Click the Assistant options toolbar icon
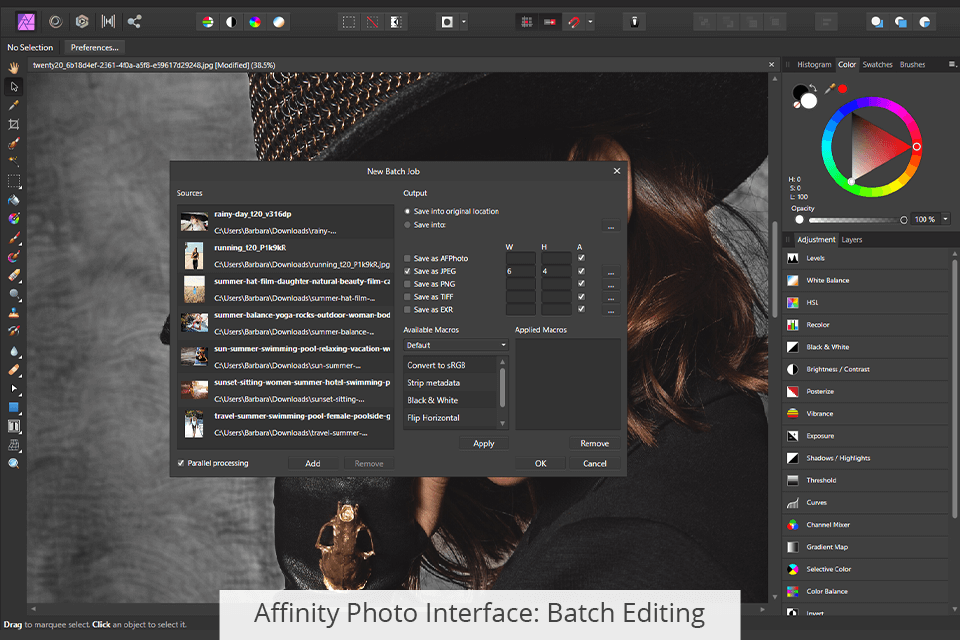 [634, 22]
